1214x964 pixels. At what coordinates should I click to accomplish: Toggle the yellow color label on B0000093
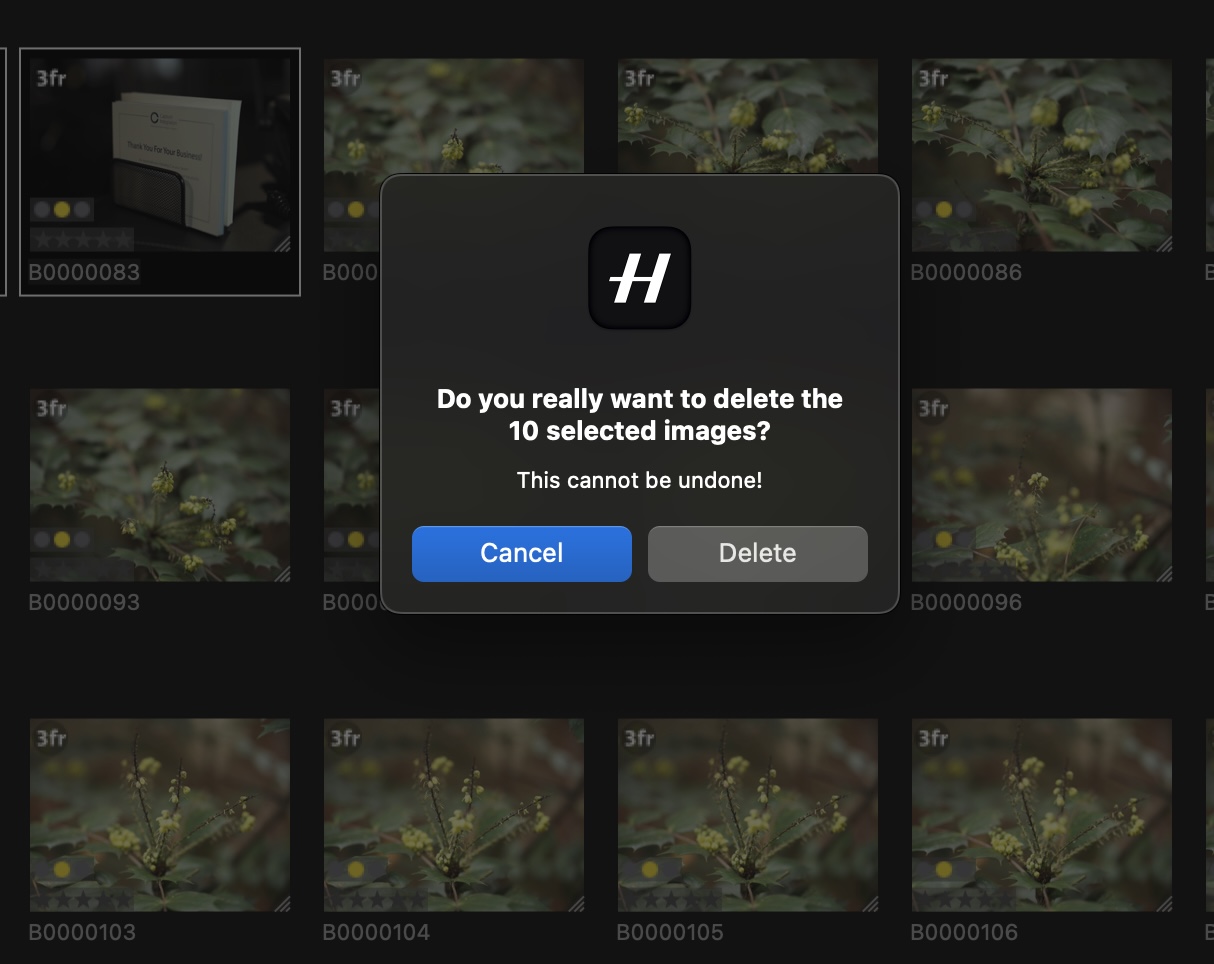pos(62,540)
